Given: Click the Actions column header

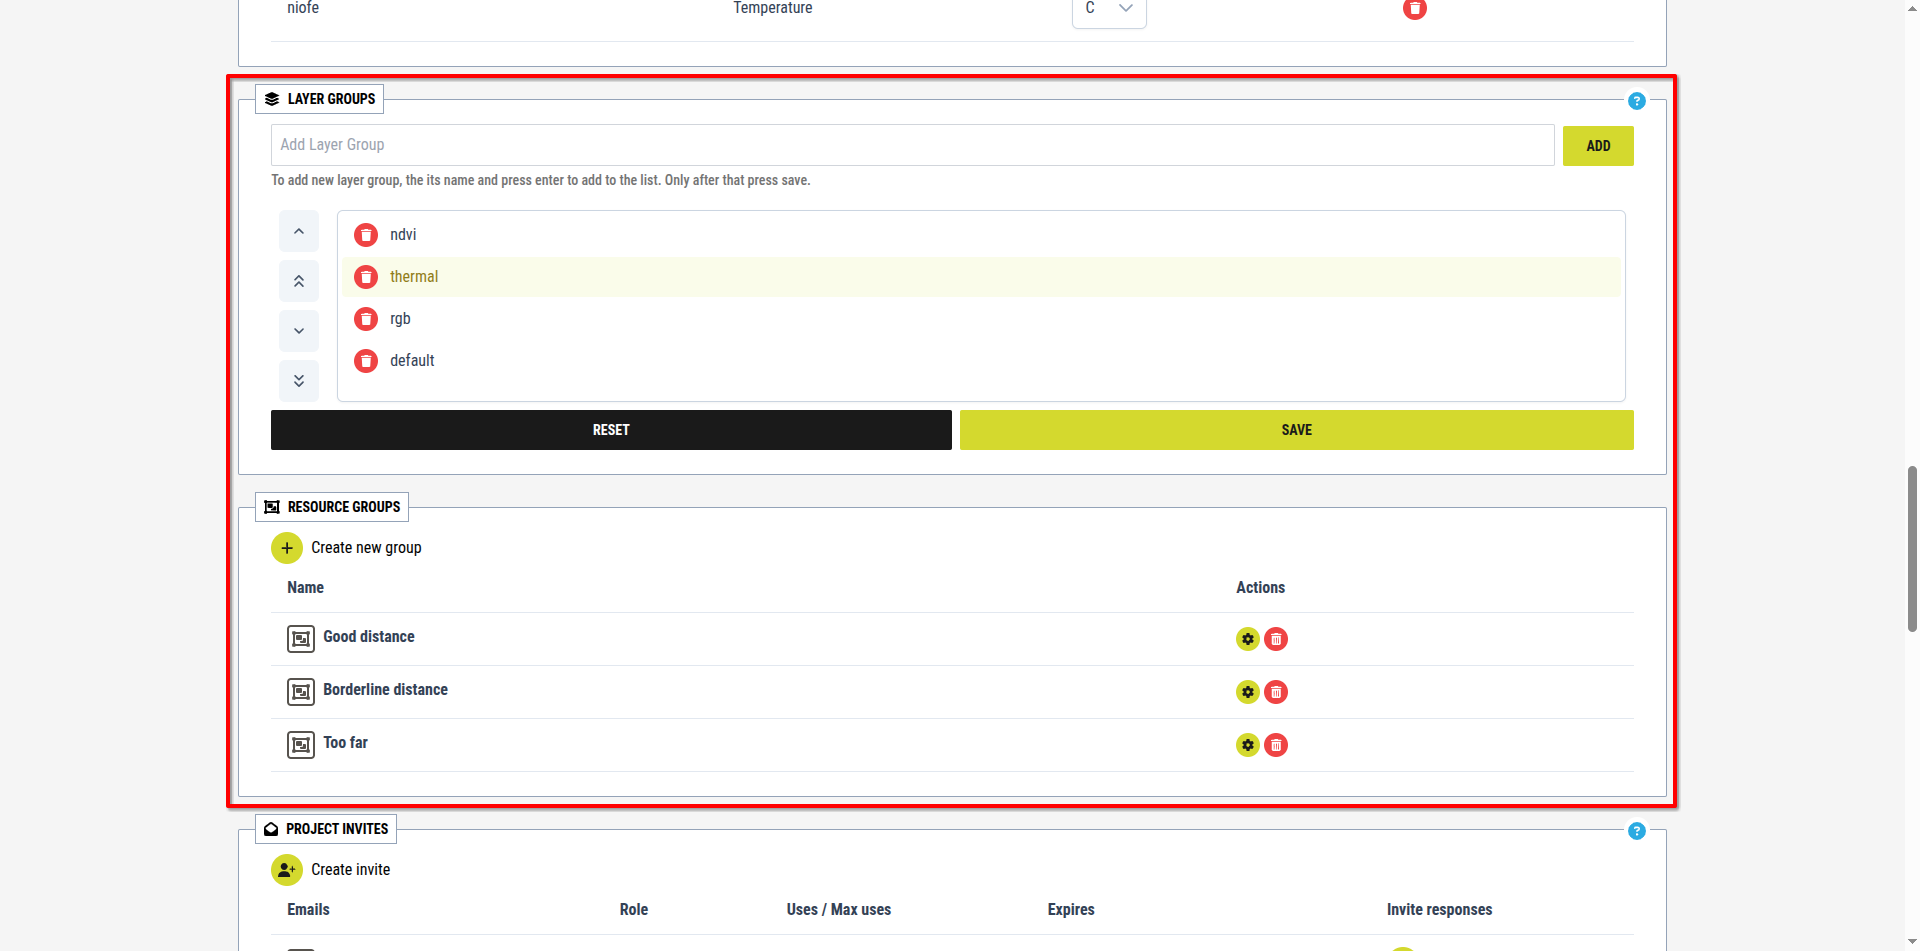Looking at the screenshot, I should (x=1260, y=588).
